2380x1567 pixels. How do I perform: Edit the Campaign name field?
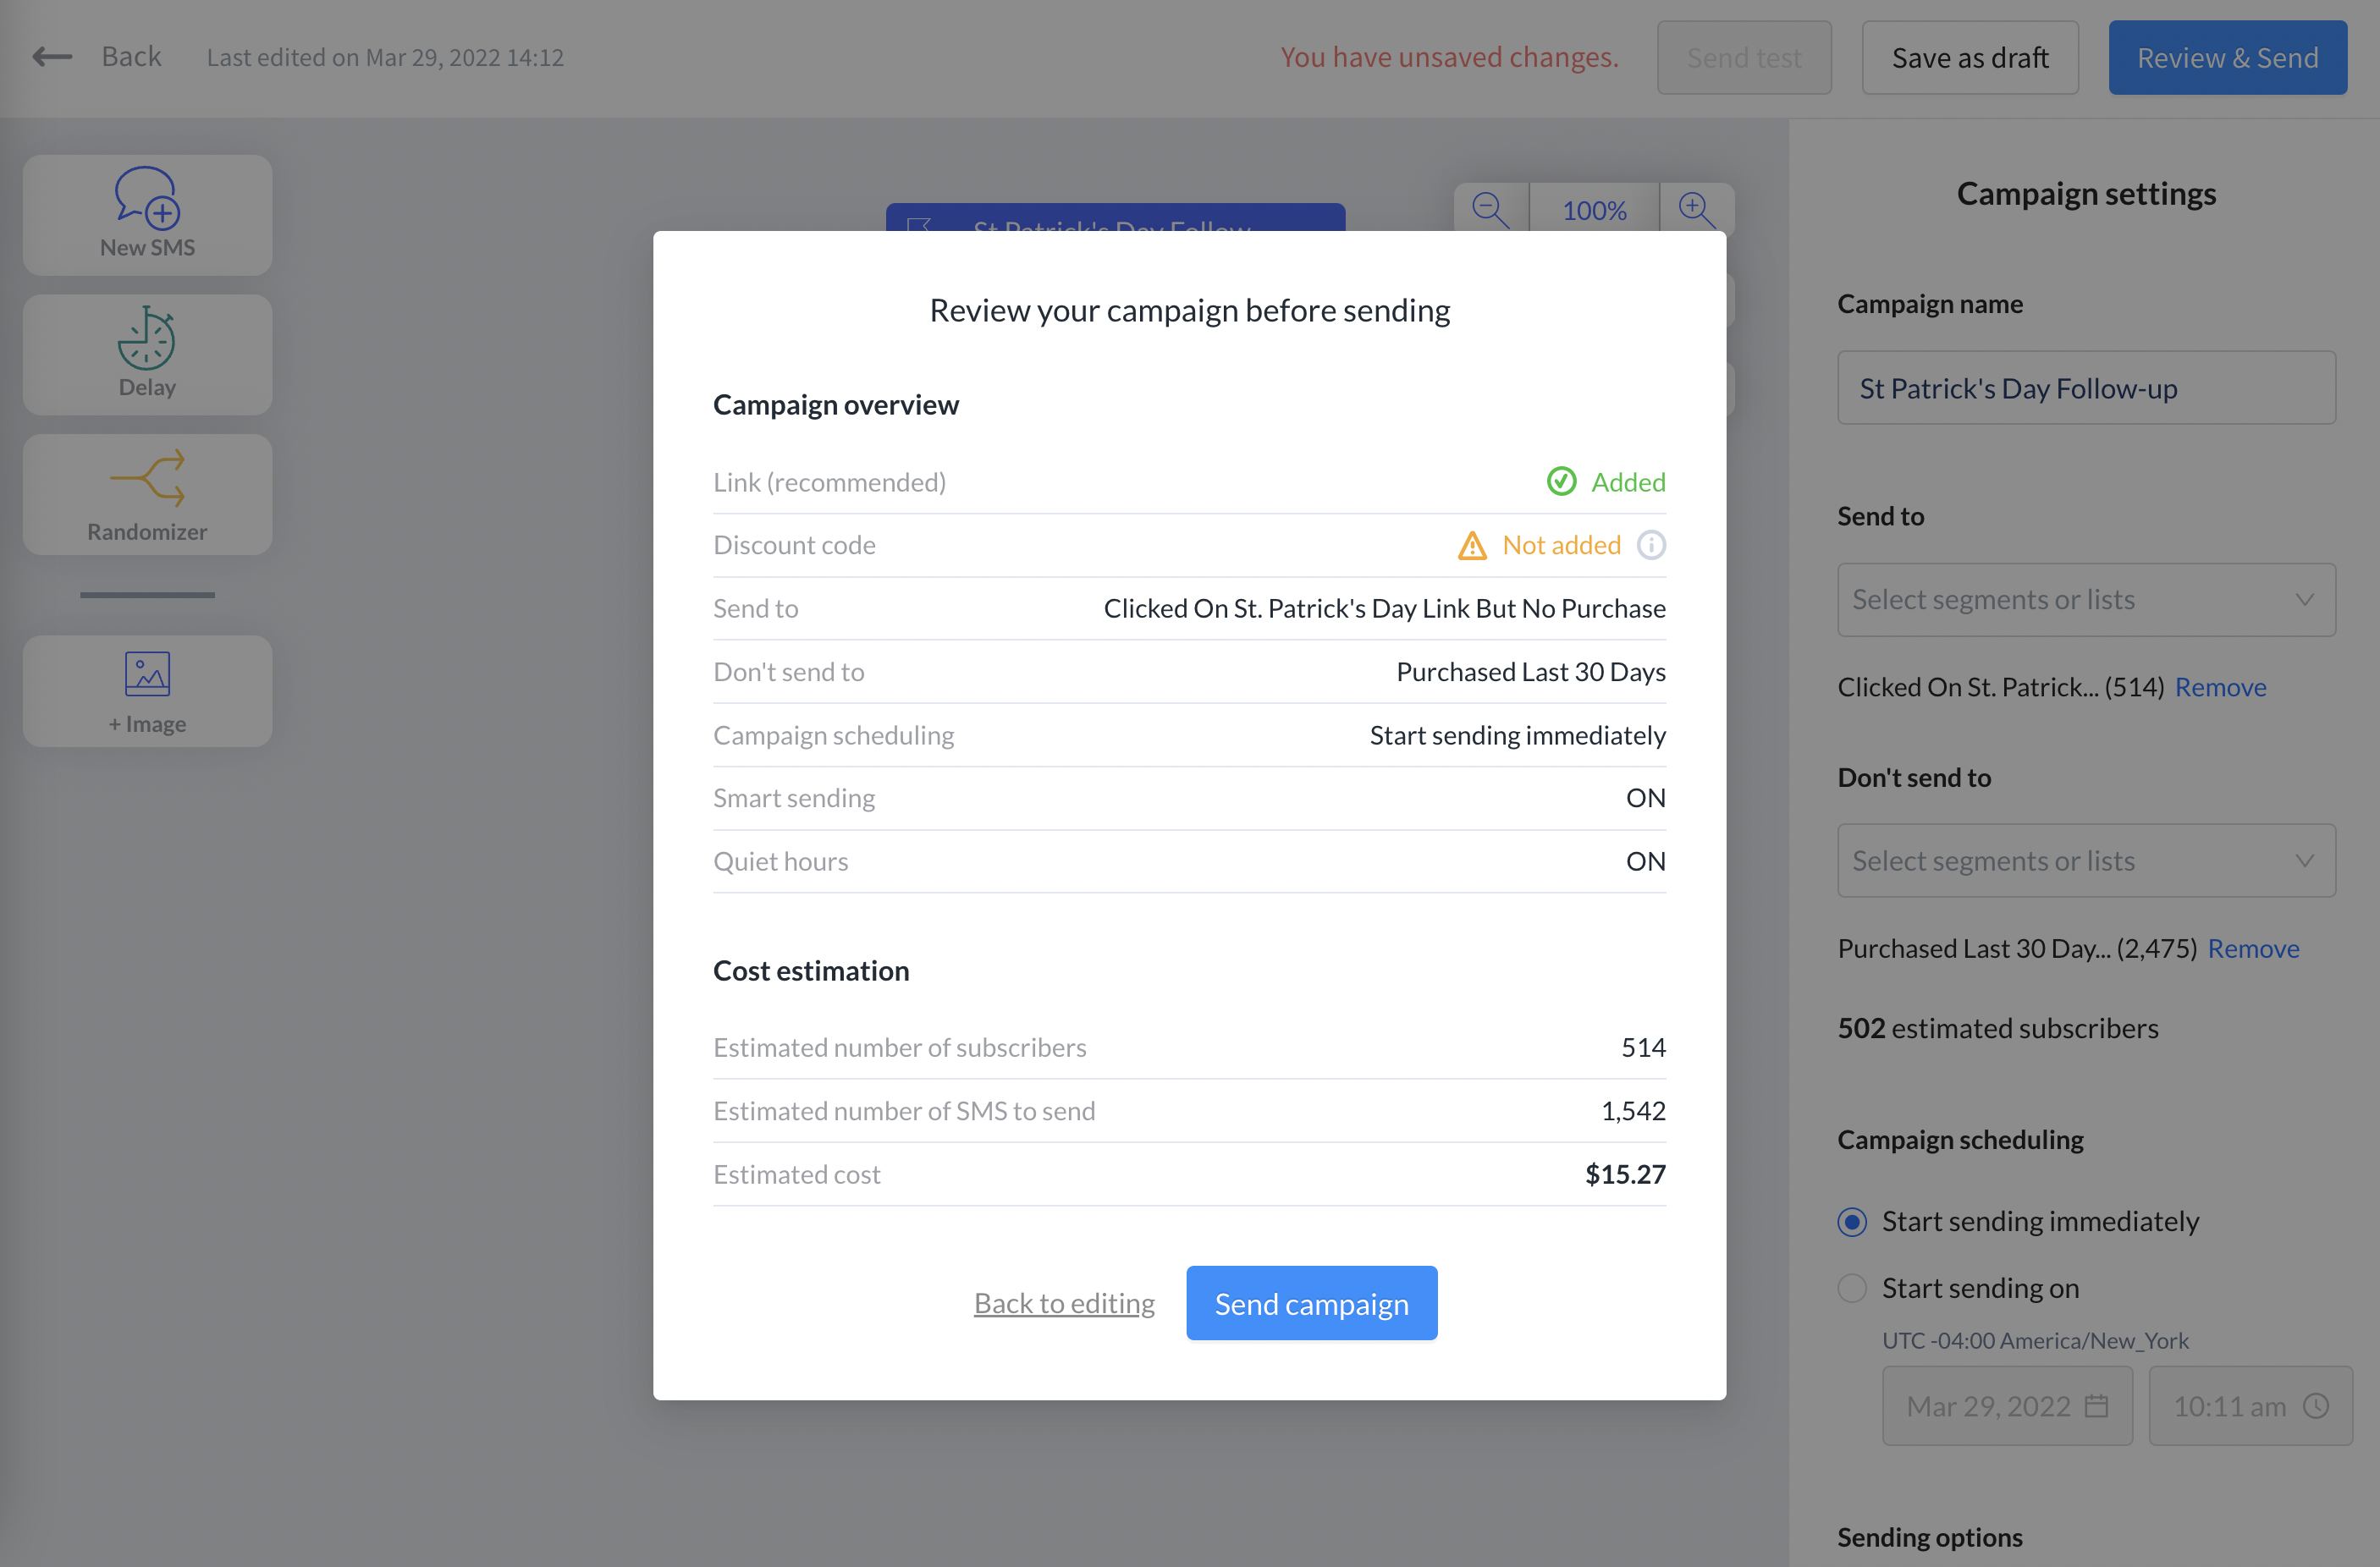(2086, 388)
